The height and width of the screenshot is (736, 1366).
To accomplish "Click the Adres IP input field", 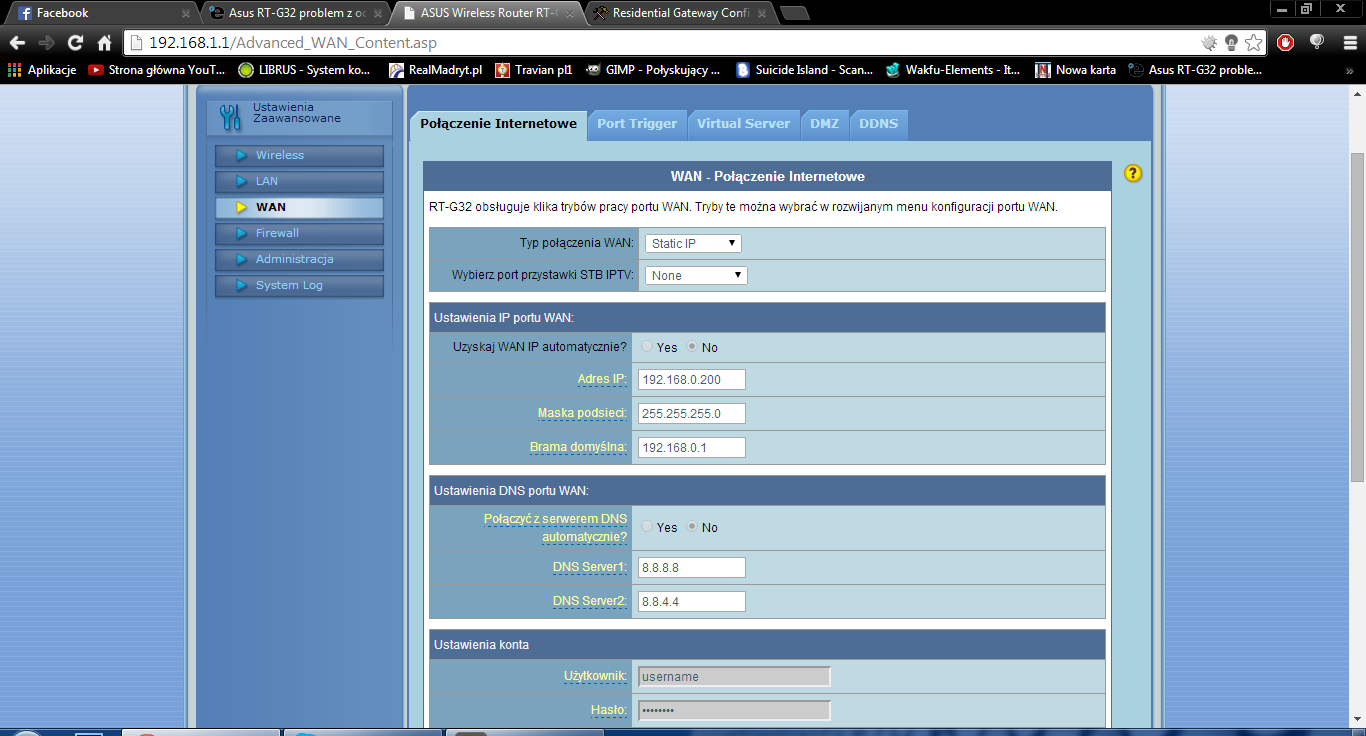I will (x=692, y=379).
